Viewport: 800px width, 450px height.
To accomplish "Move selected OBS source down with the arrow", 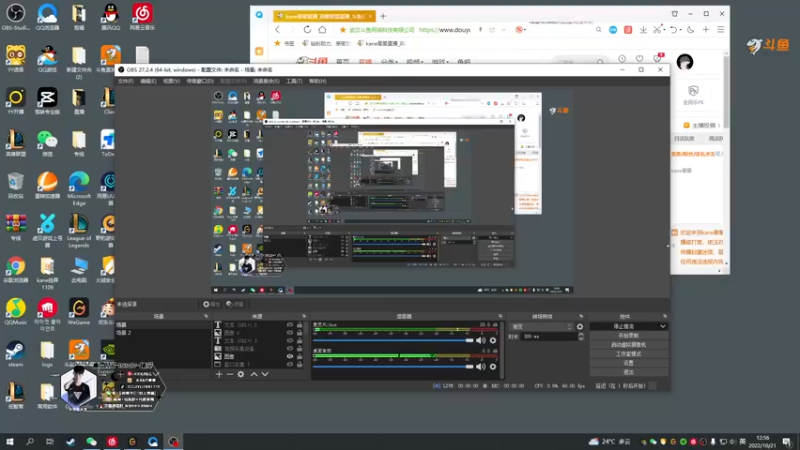I will pyautogui.click(x=265, y=374).
